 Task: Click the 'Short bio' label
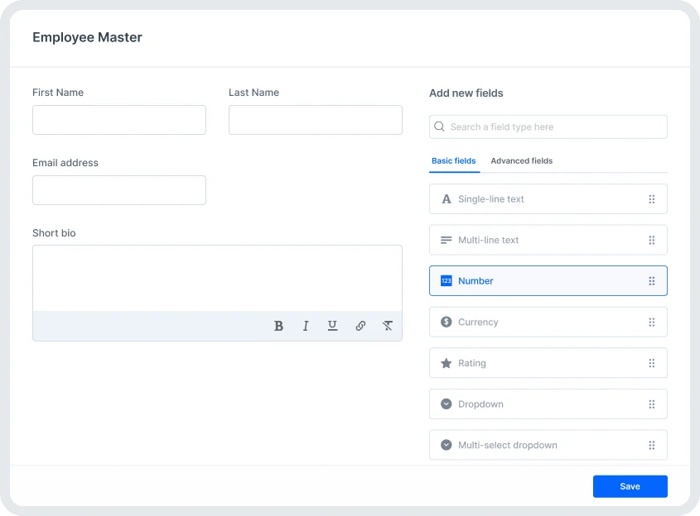(x=54, y=233)
